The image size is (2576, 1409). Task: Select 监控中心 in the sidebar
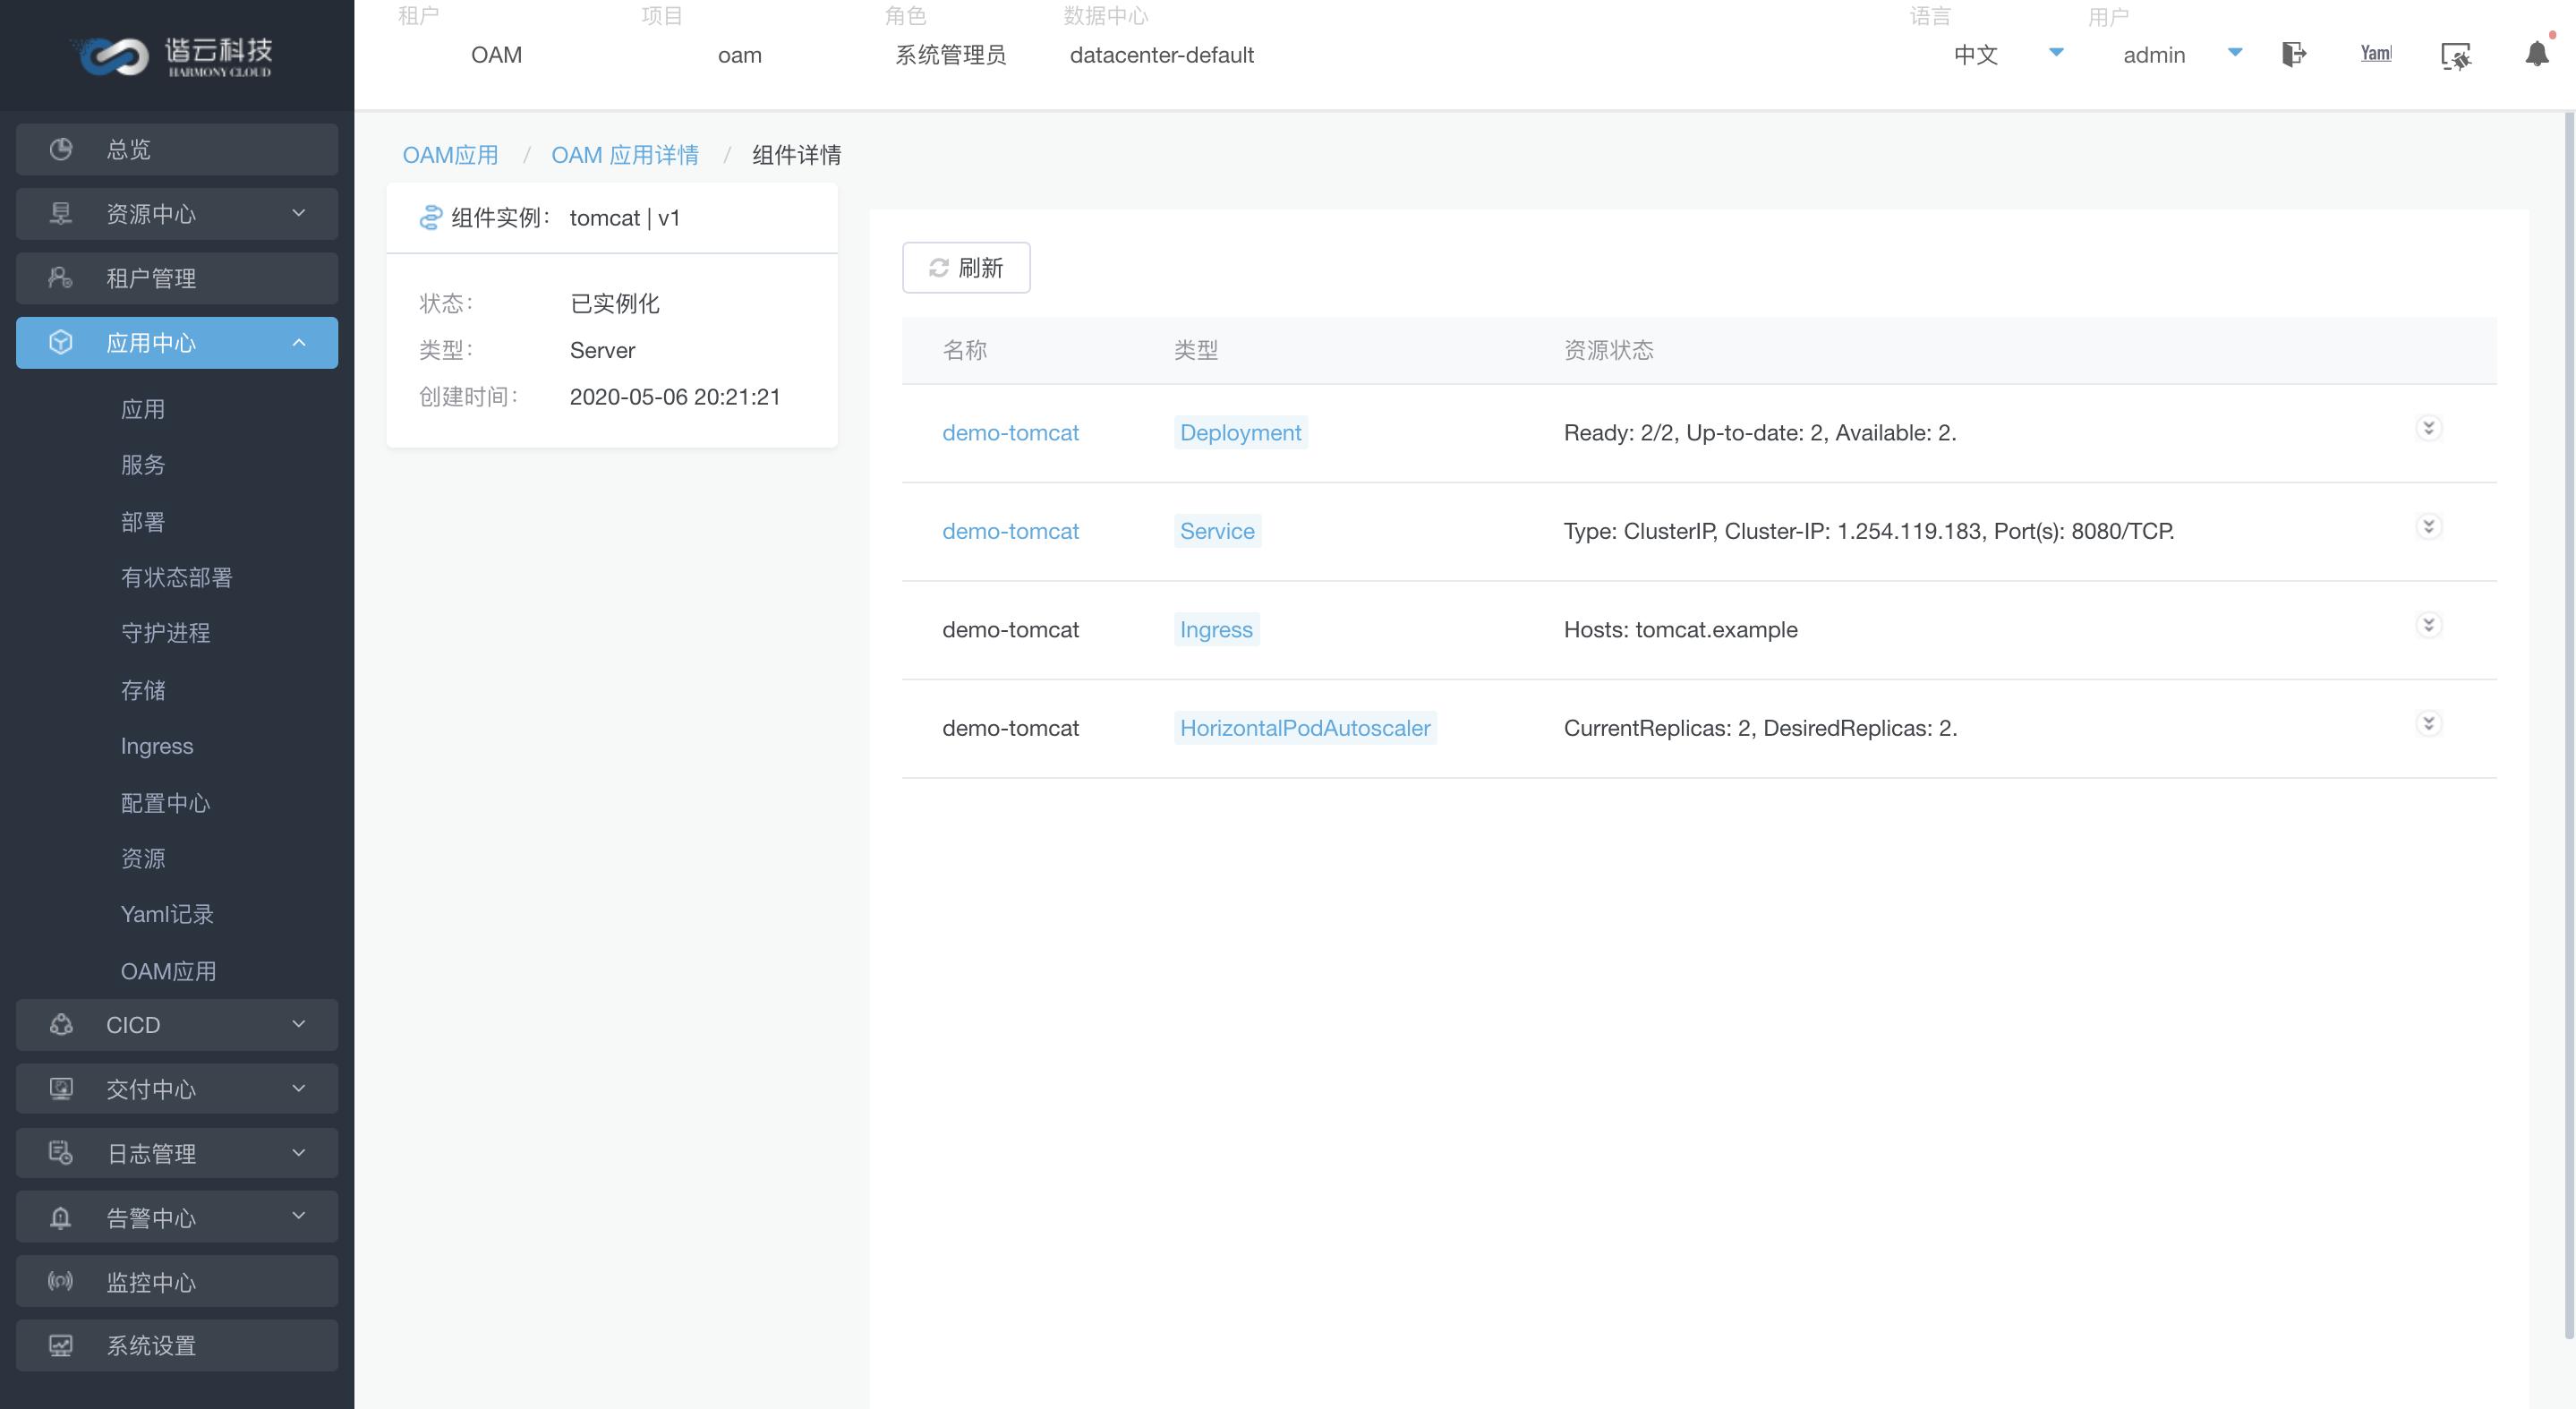[177, 1281]
